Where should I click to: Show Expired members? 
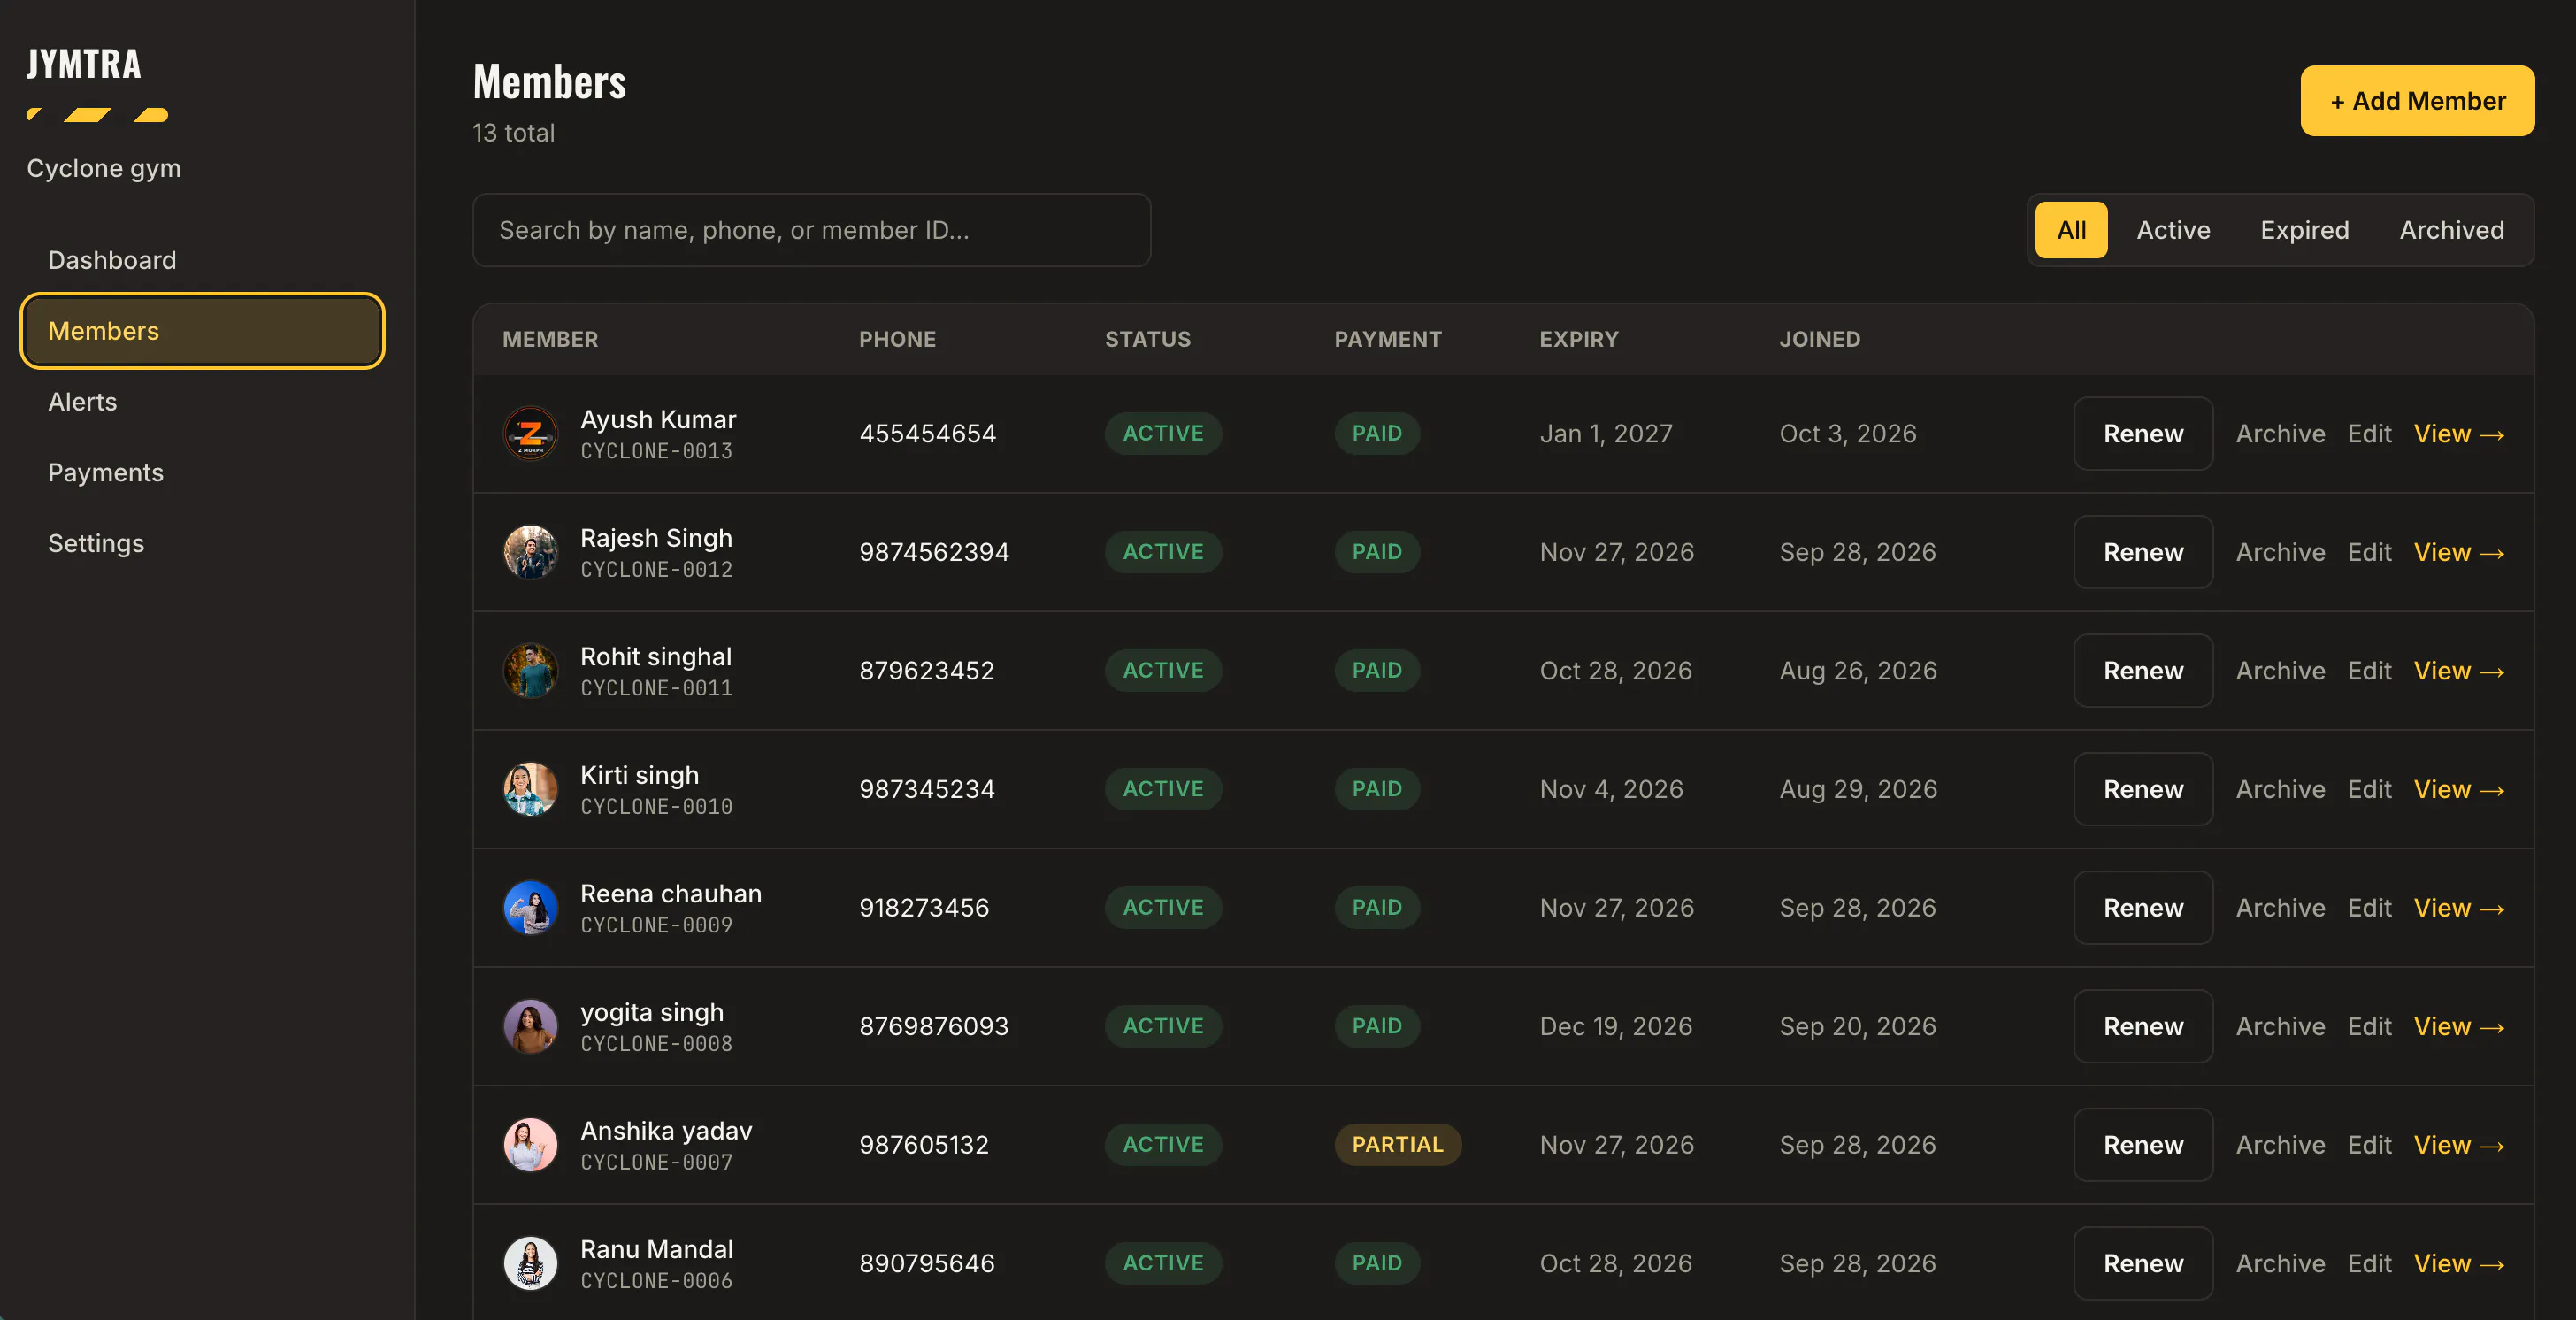2304,230
